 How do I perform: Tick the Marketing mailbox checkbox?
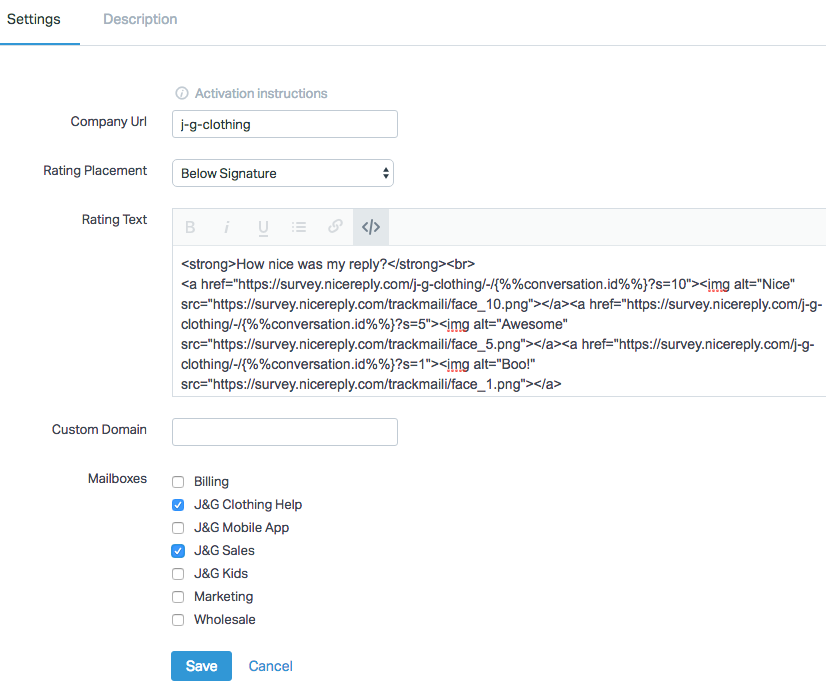[178, 597]
